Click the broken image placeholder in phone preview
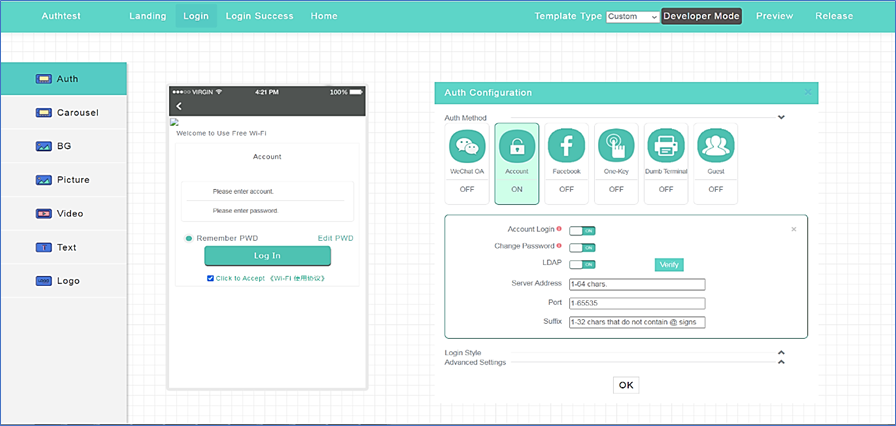 [x=174, y=122]
